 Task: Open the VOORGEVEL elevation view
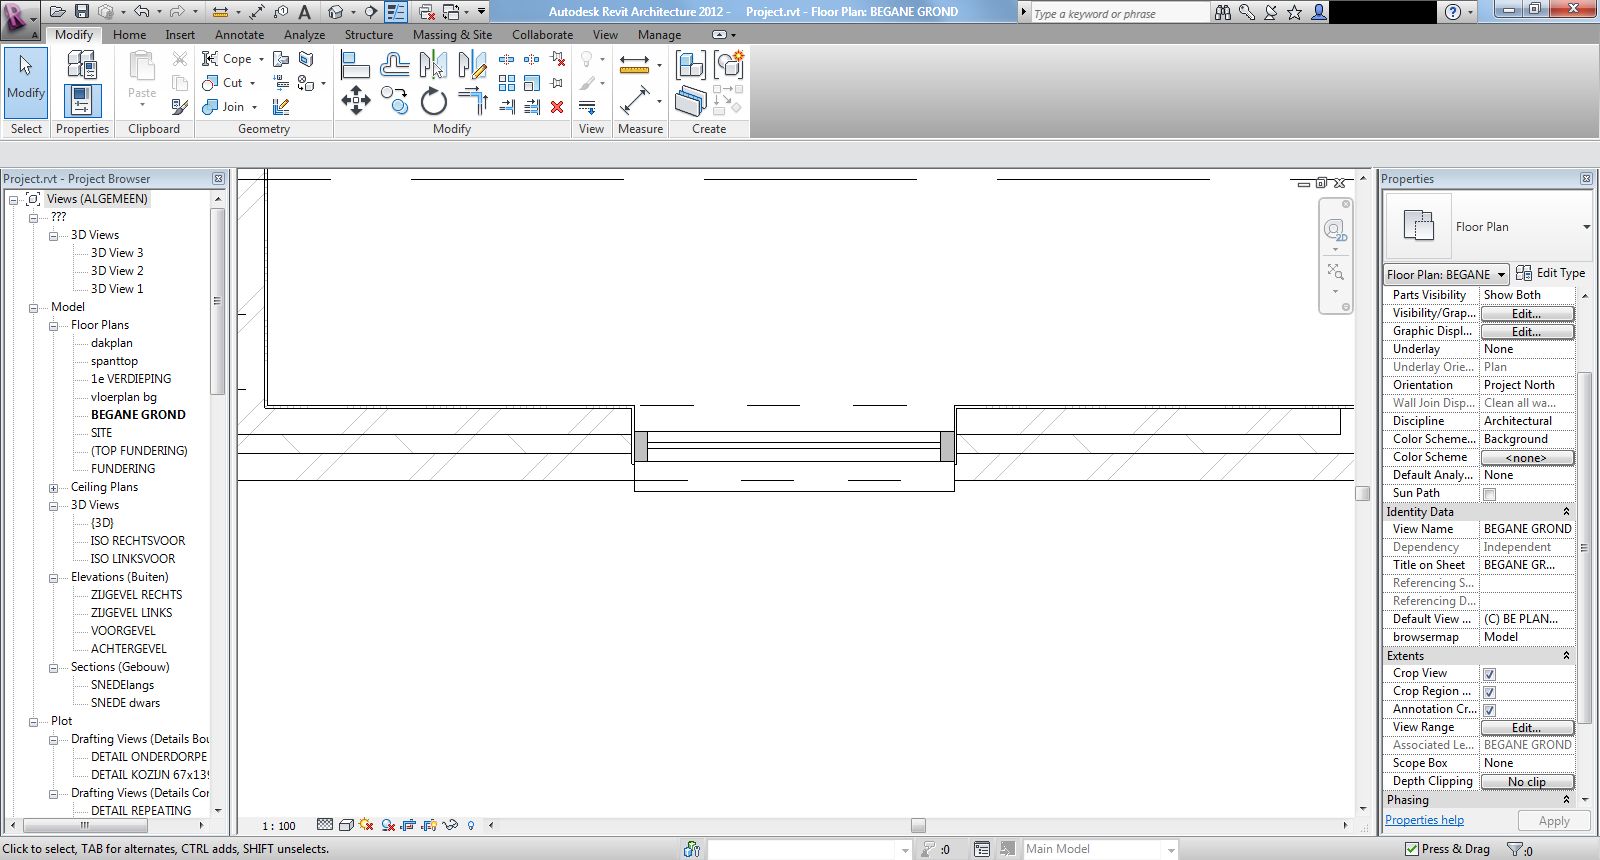[123, 631]
